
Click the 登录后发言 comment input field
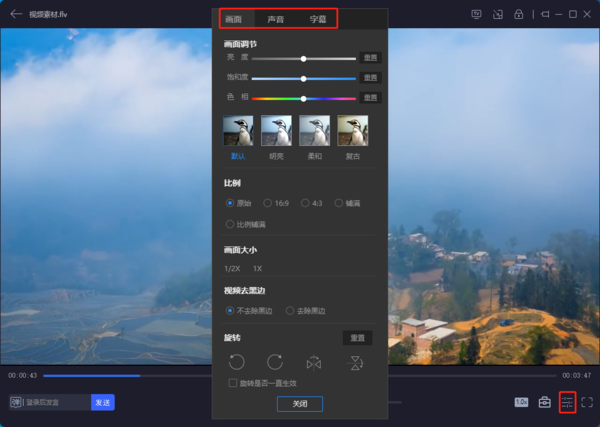coord(57,403)
